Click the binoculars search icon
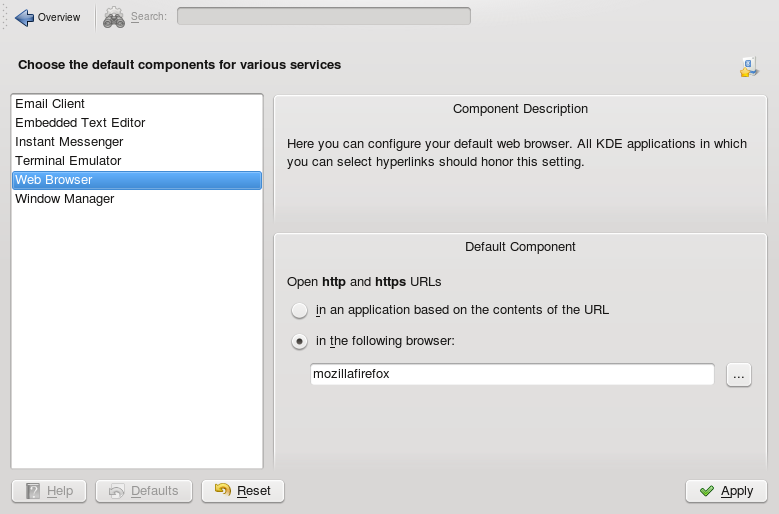 click(x=114, y=17)
